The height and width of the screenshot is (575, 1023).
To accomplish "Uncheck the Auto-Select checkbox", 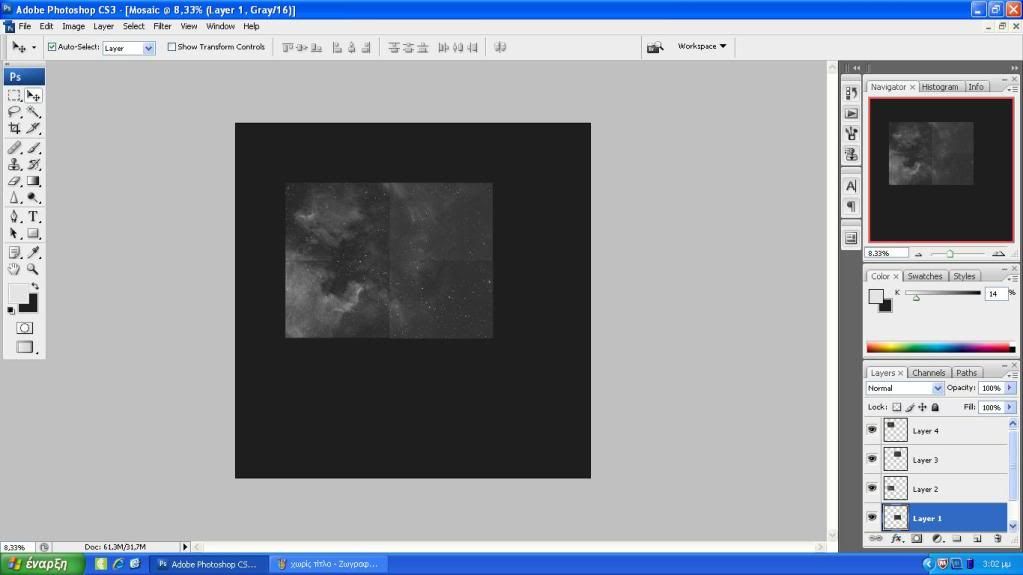I will click(x=52, y=47).
